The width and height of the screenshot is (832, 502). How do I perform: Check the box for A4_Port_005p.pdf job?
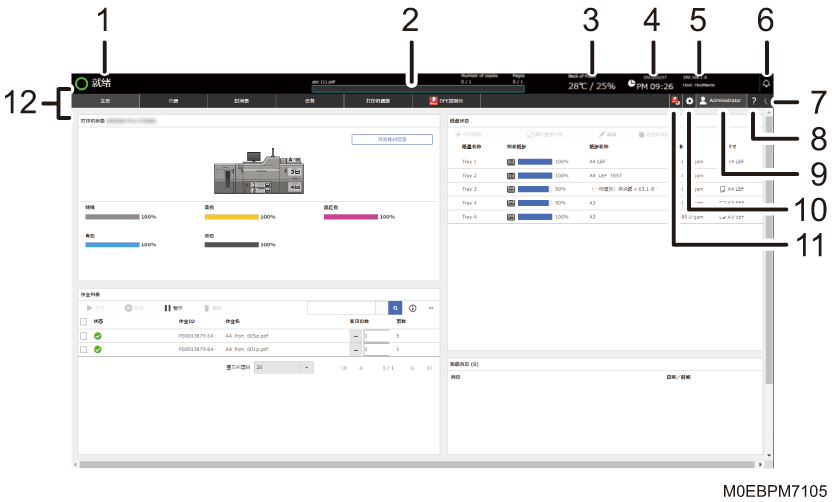(83, 336)
